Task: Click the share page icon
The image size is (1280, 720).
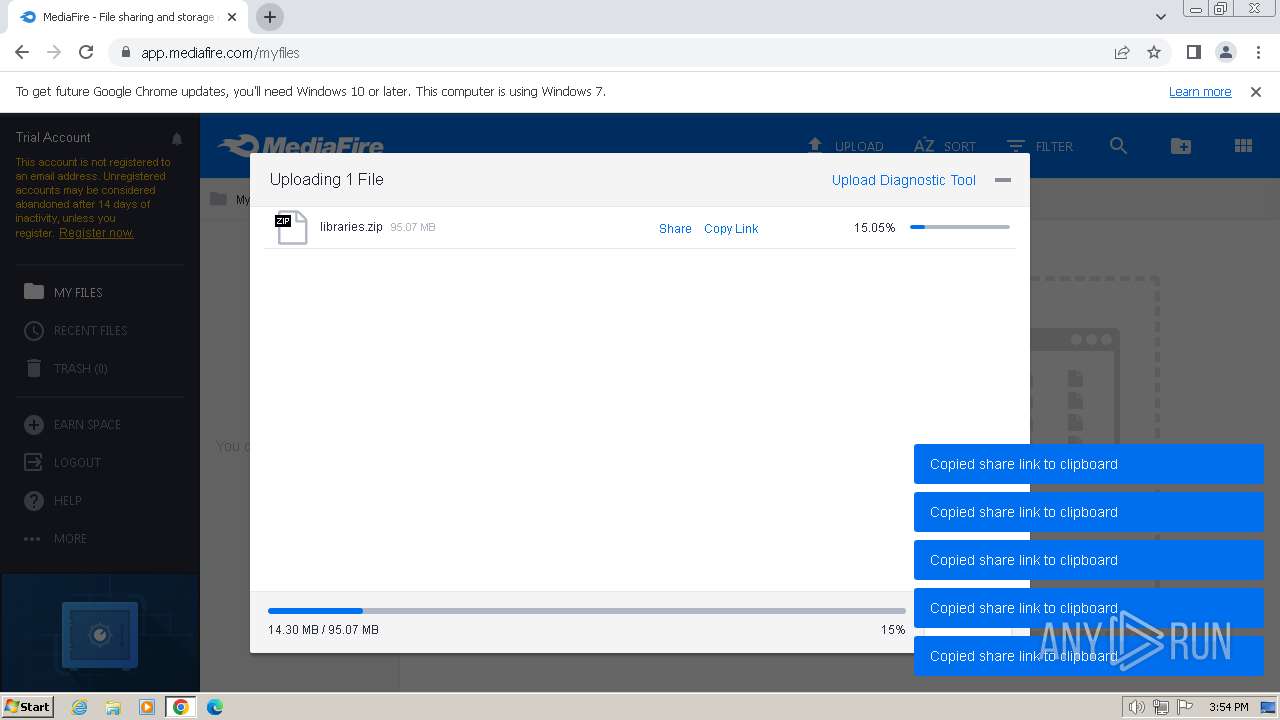Action: click(x=1122, y=53)
